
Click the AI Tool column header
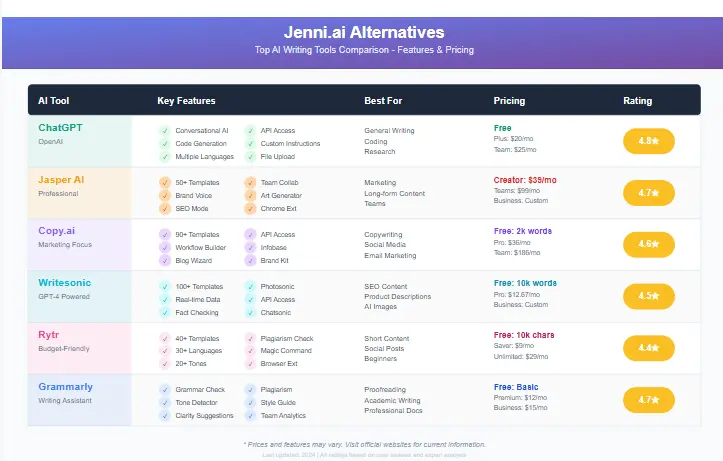53,100
